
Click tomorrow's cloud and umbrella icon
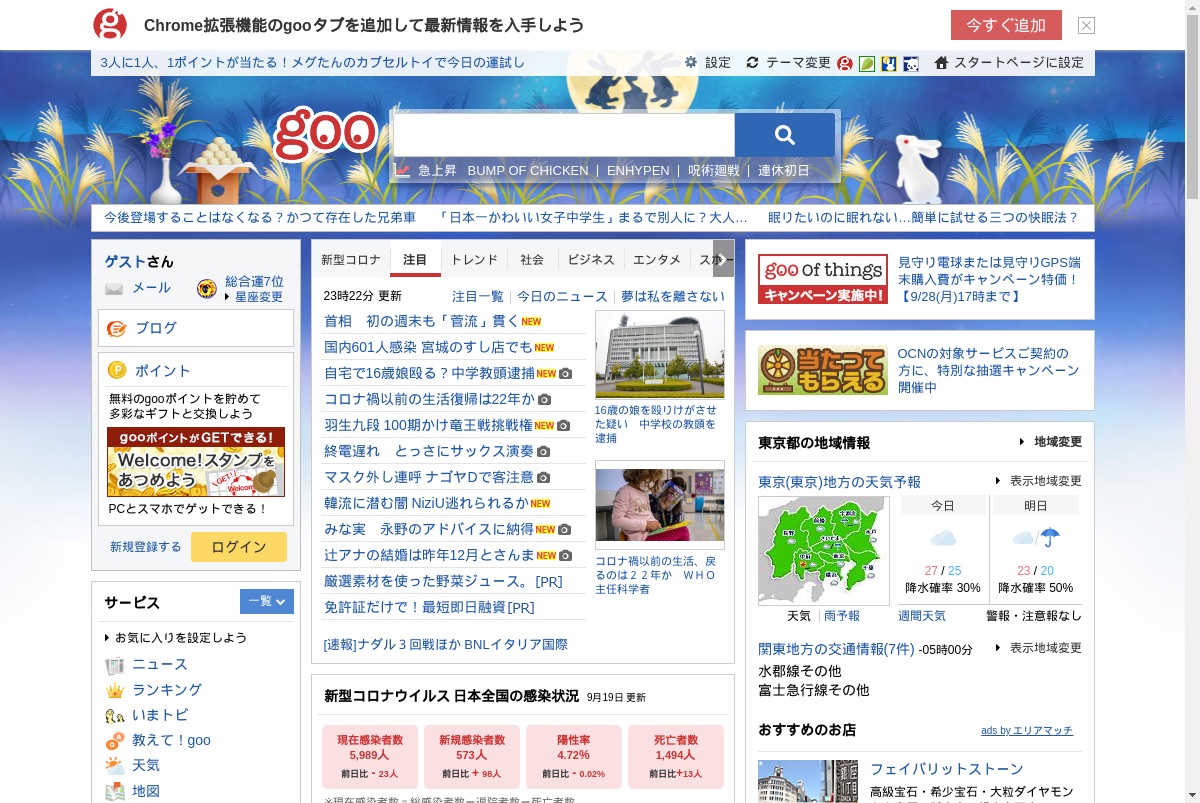[x=1036, y=538]
